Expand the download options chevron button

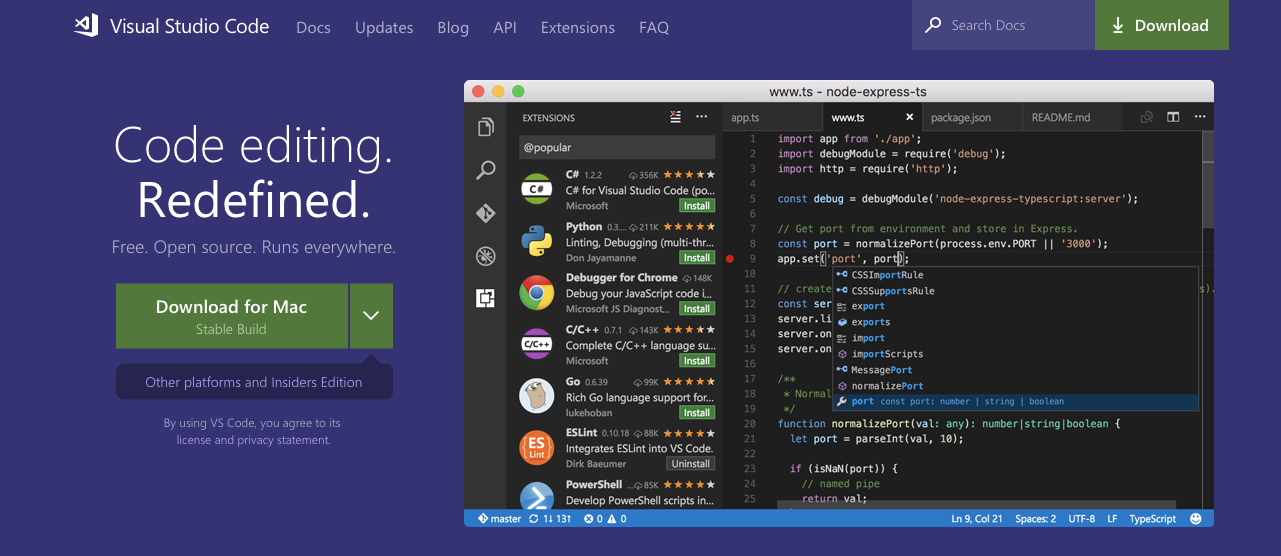(x=371, y=316)
